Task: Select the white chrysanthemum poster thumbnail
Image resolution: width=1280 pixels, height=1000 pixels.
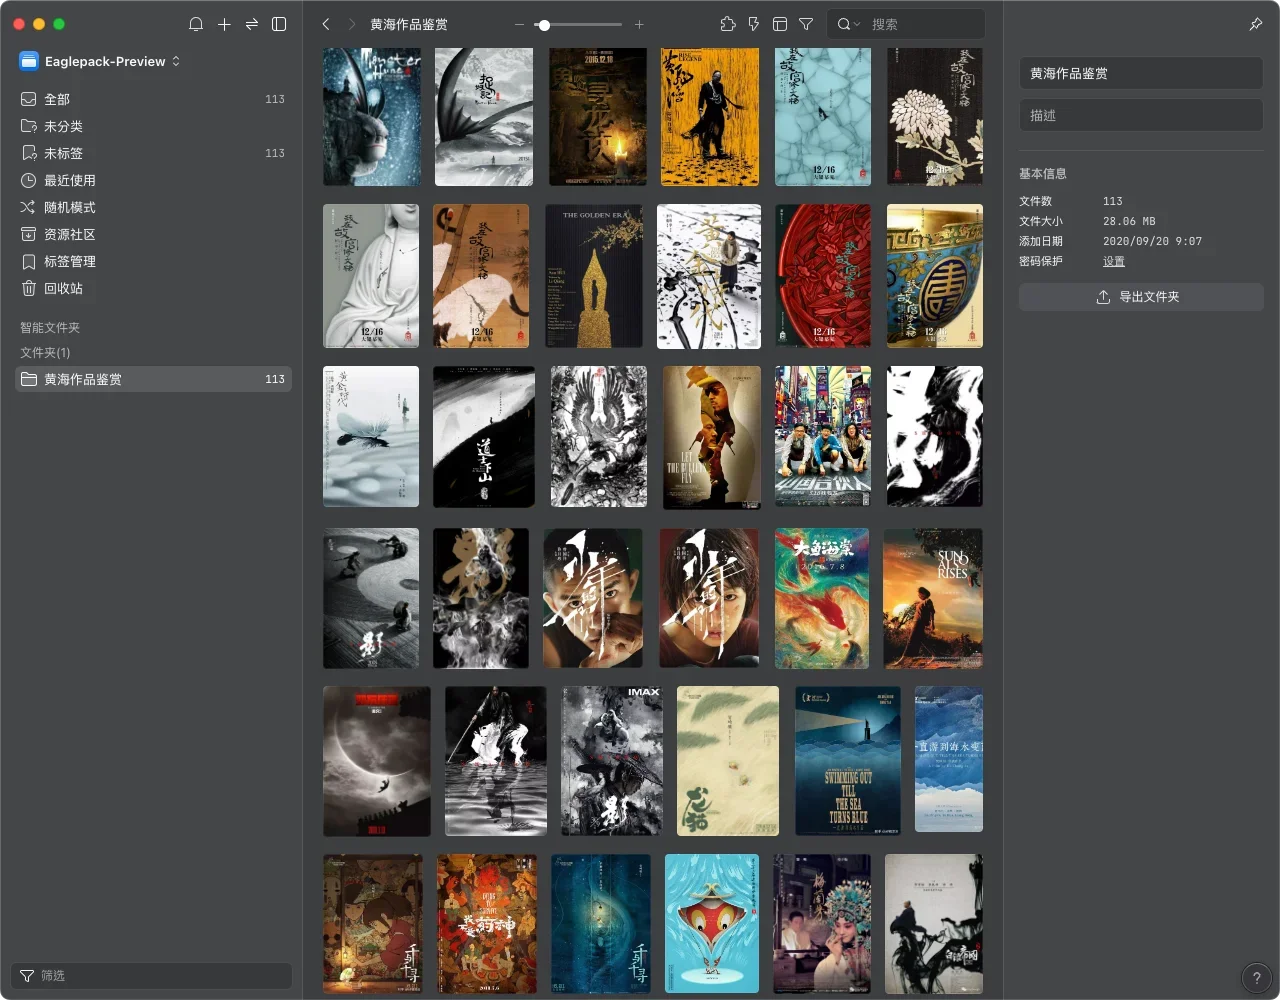Action: point(935,117)
